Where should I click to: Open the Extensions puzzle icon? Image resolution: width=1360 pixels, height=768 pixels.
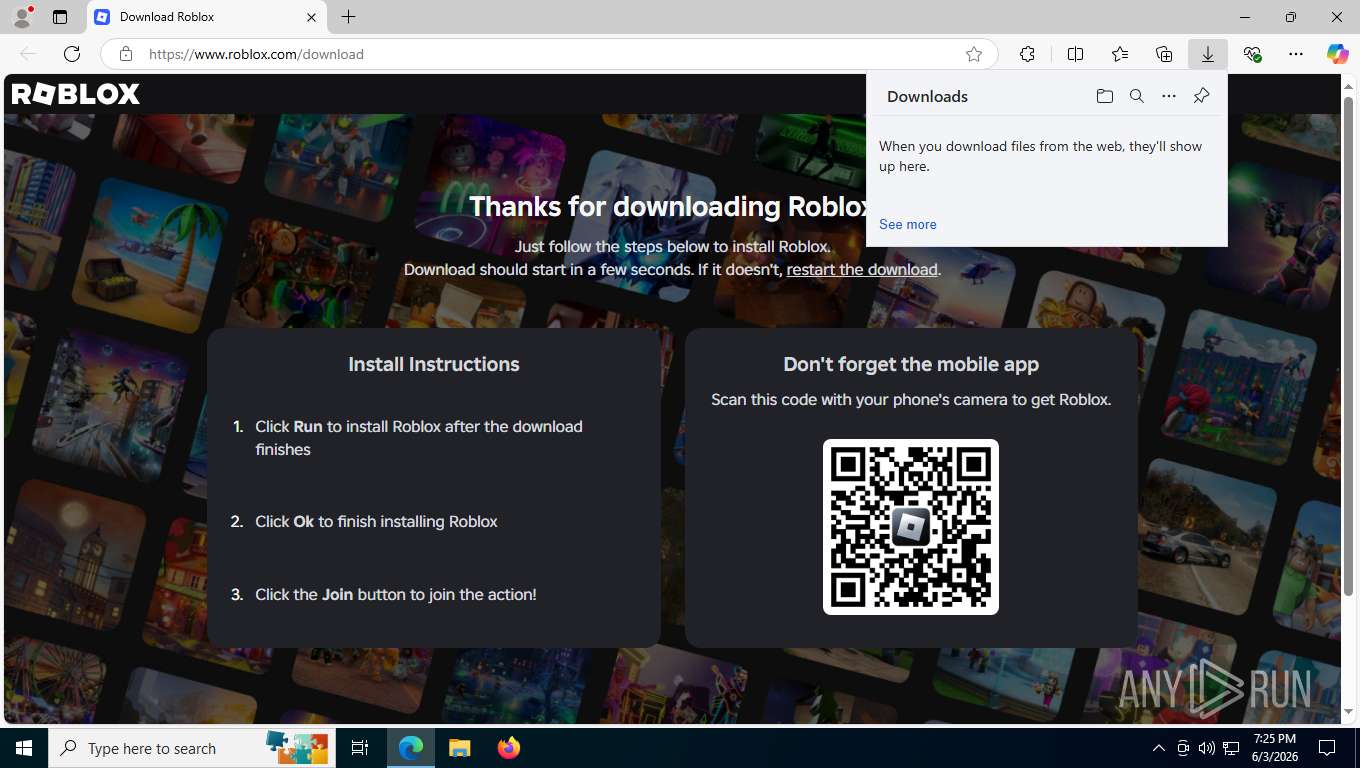click(1027, 54)
